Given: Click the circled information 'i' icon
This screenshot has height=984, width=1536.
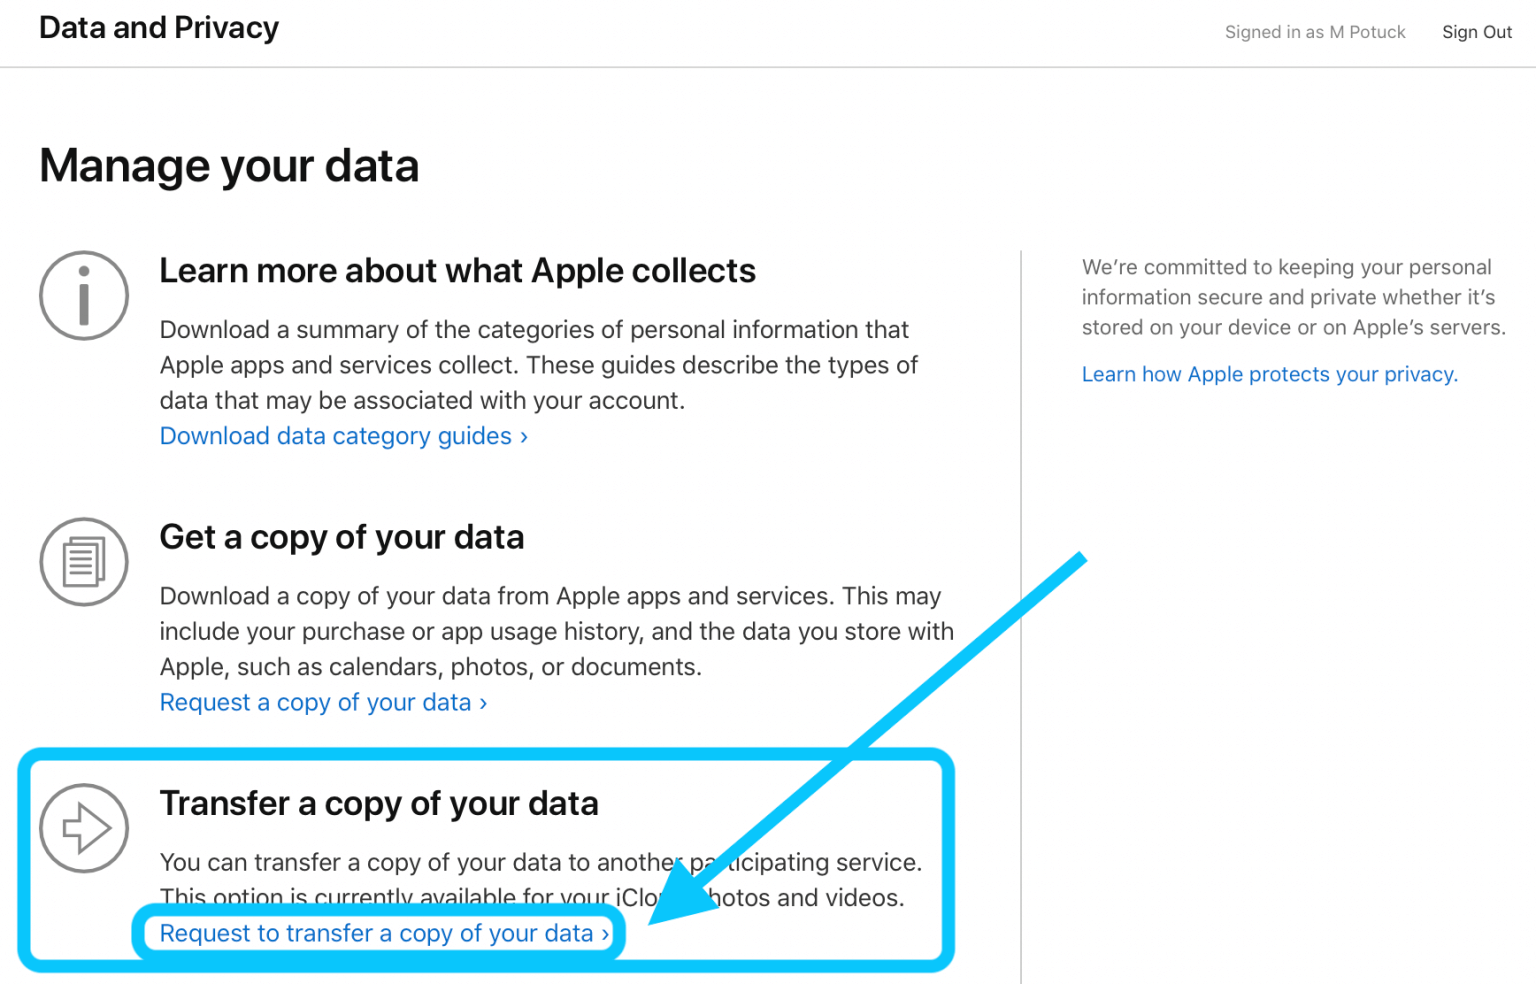Looking at the screenshot, I should [x=84, y=296].
